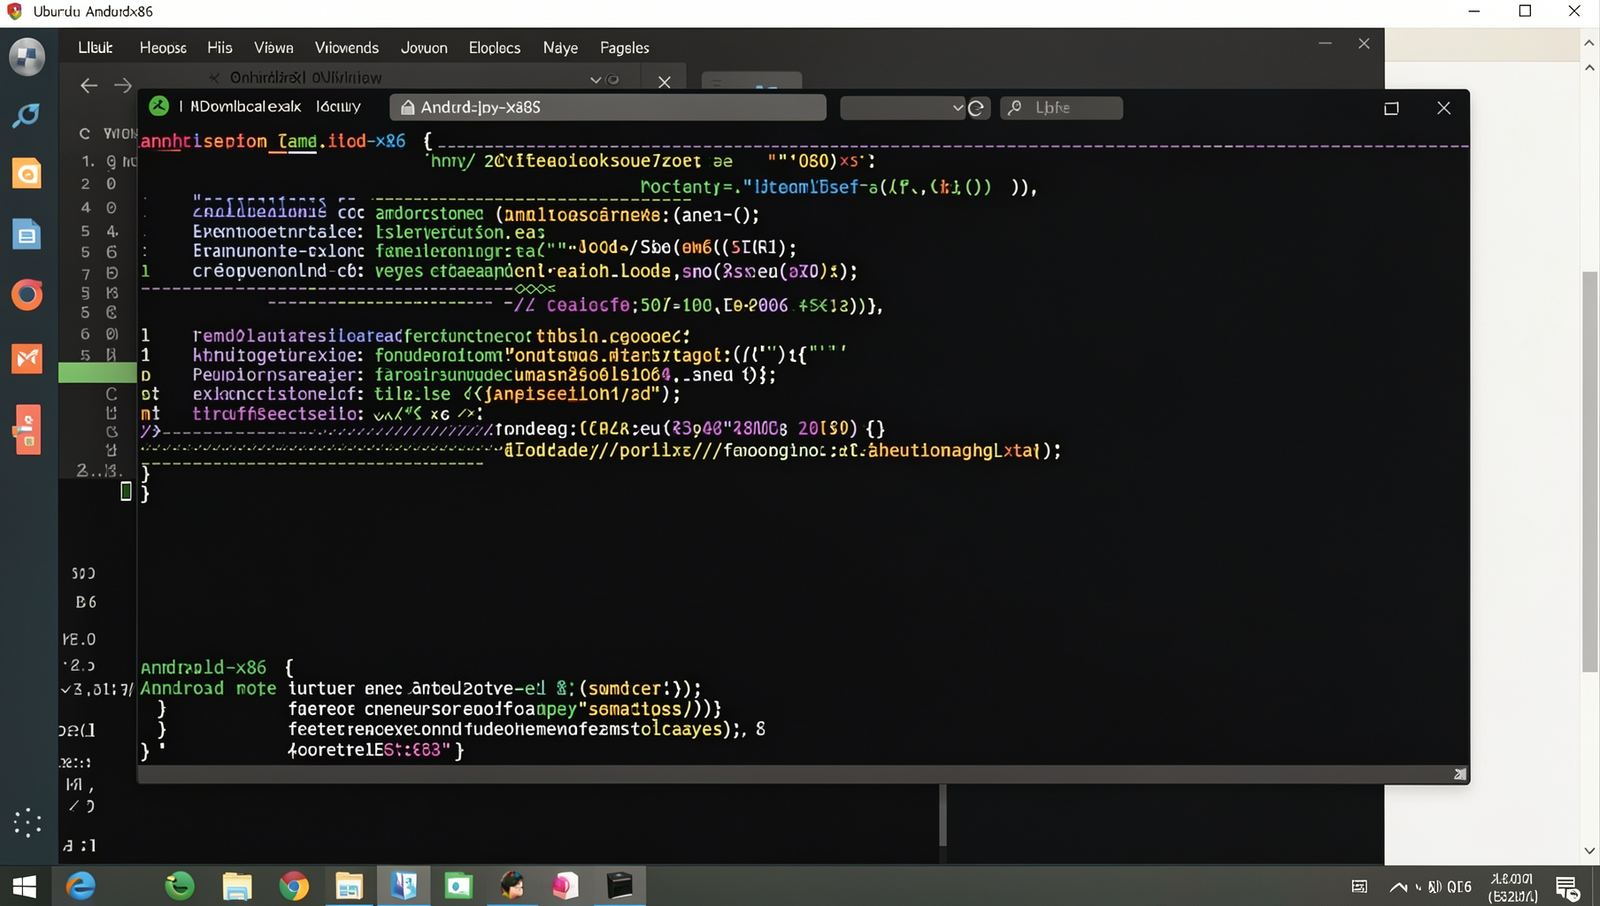Open the Hiis menu

[x=220, y=47]
